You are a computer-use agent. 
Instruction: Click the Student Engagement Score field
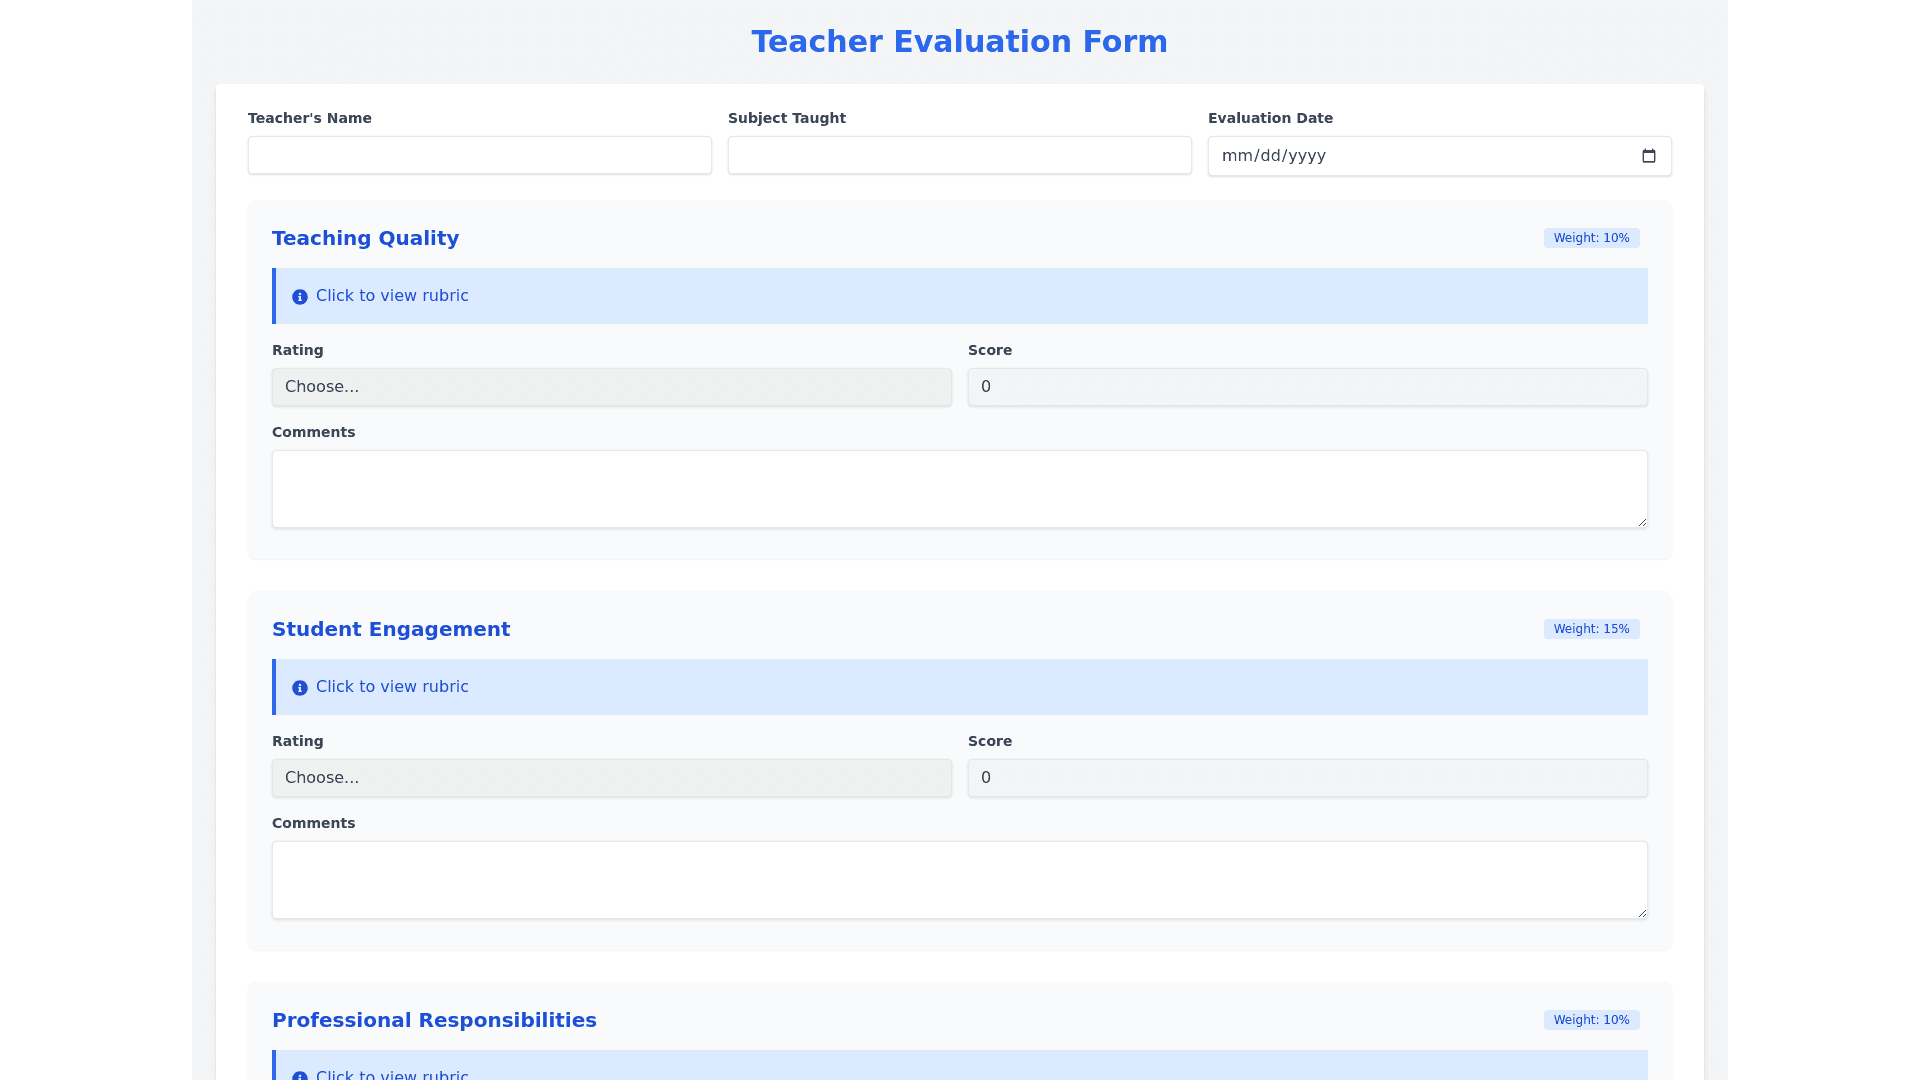tap(1307, 778)
